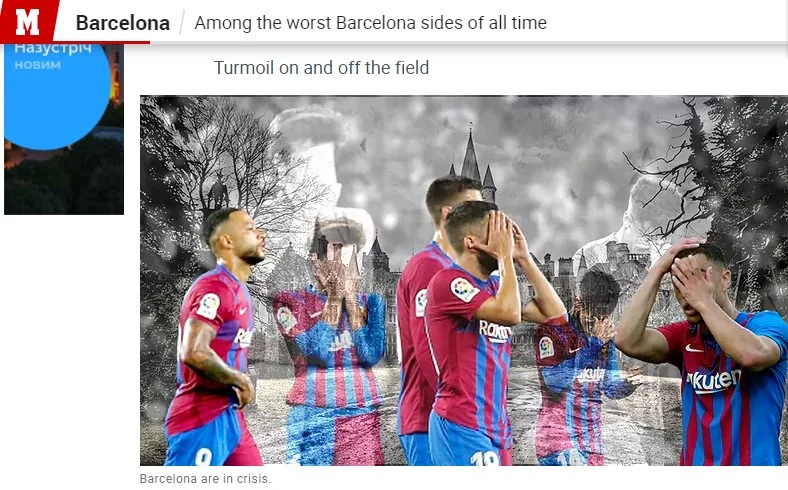Click the number 9 on the left player's shorts
The height and width of the screenshot is (490, 788).
(x=203, y=456)
